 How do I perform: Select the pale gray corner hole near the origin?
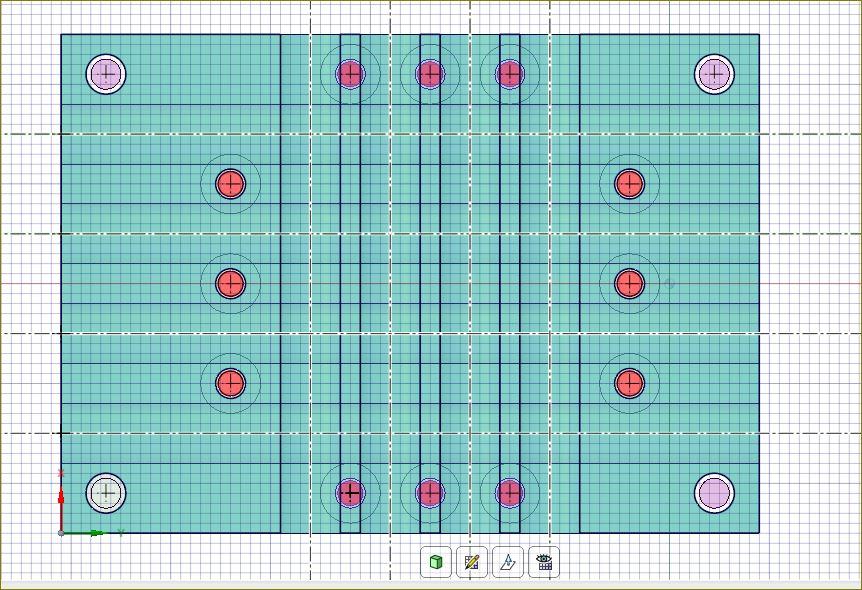click(106, 493)
